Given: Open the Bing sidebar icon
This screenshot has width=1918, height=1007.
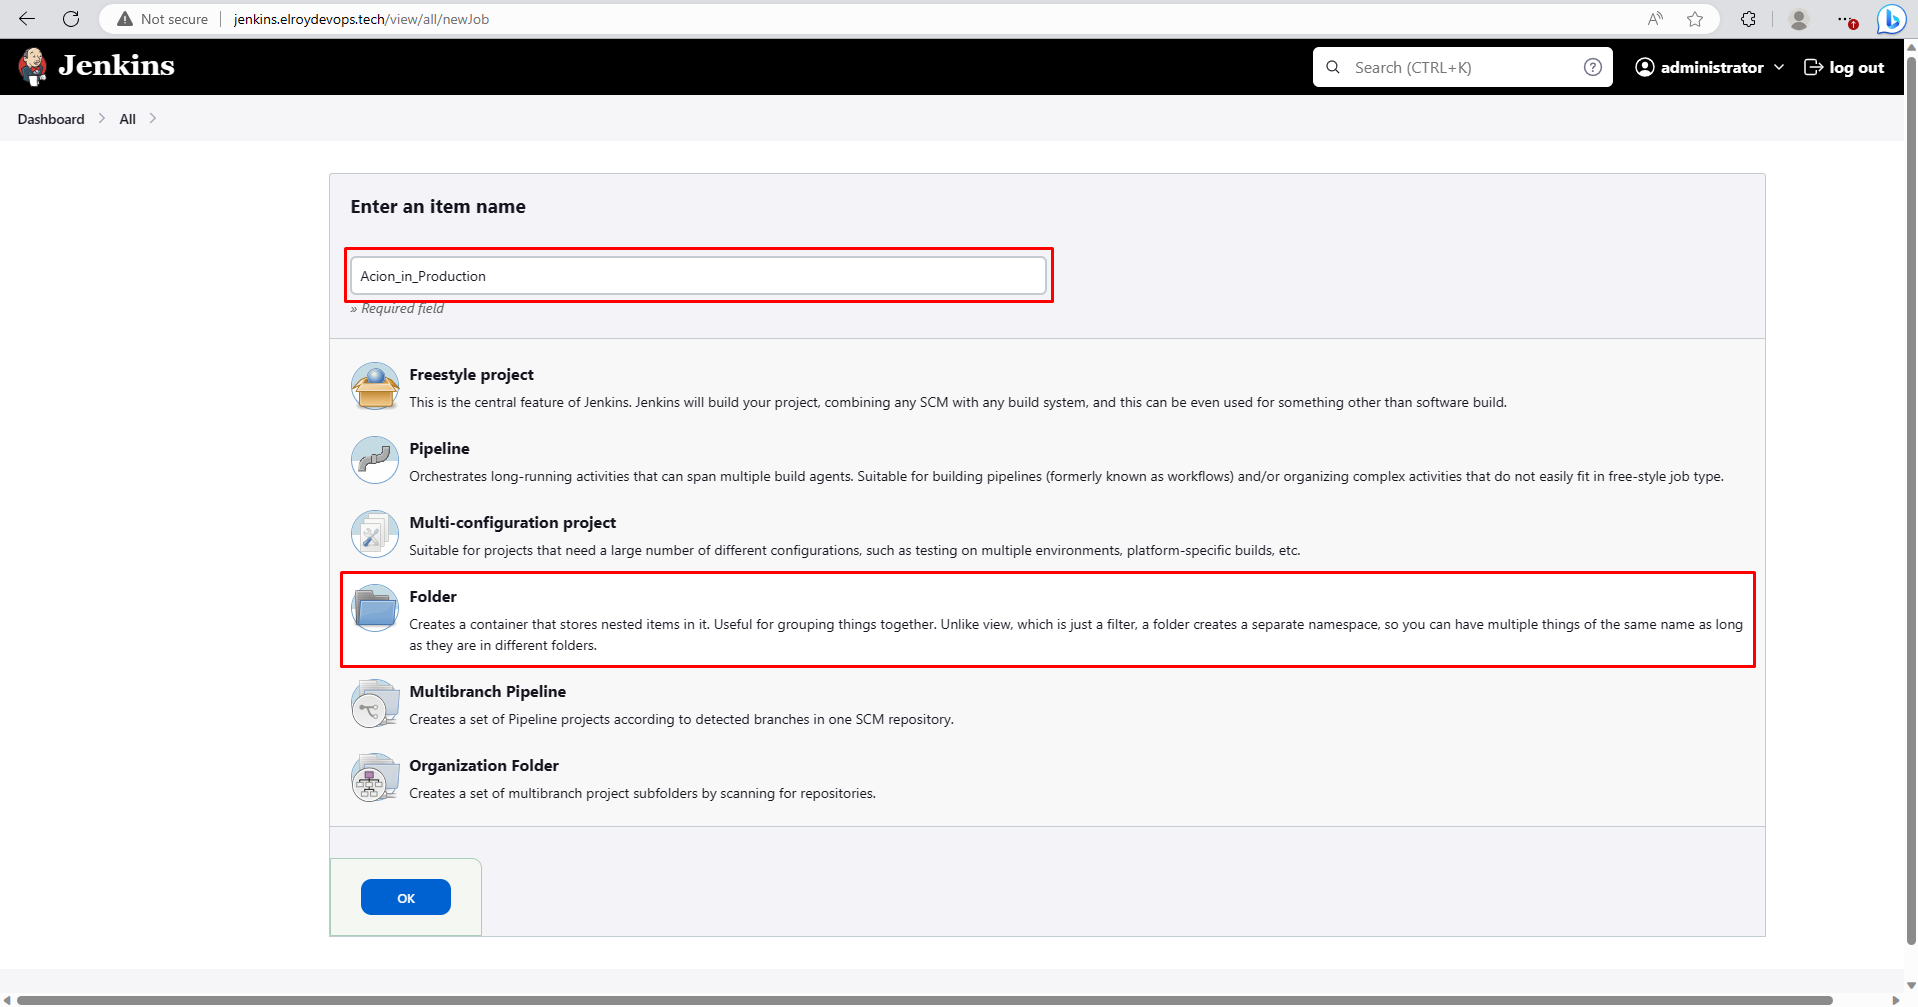Looking at the screenshot, I should click(1891, 19).
